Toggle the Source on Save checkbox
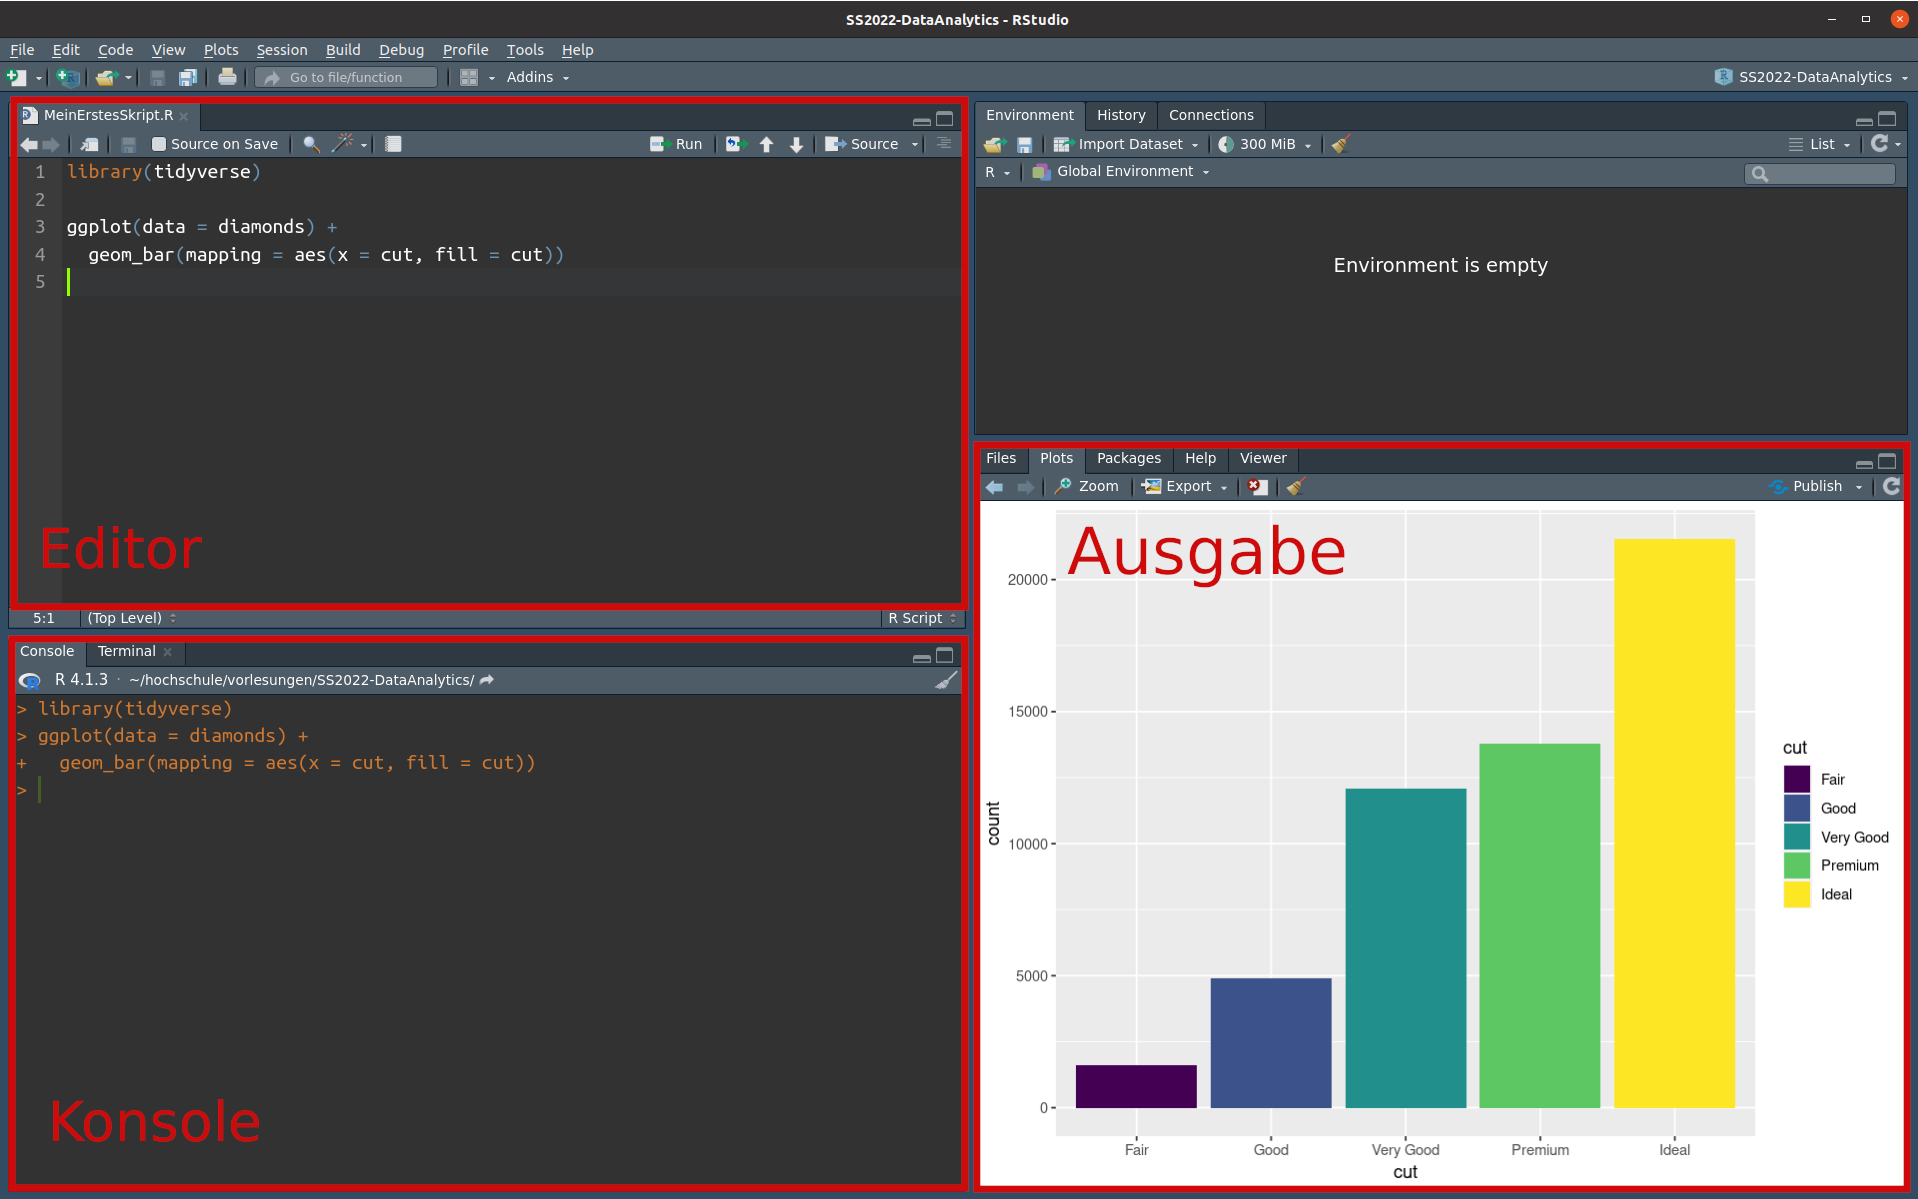This screenshot has width=1918, height=1199. click(159, 144)
